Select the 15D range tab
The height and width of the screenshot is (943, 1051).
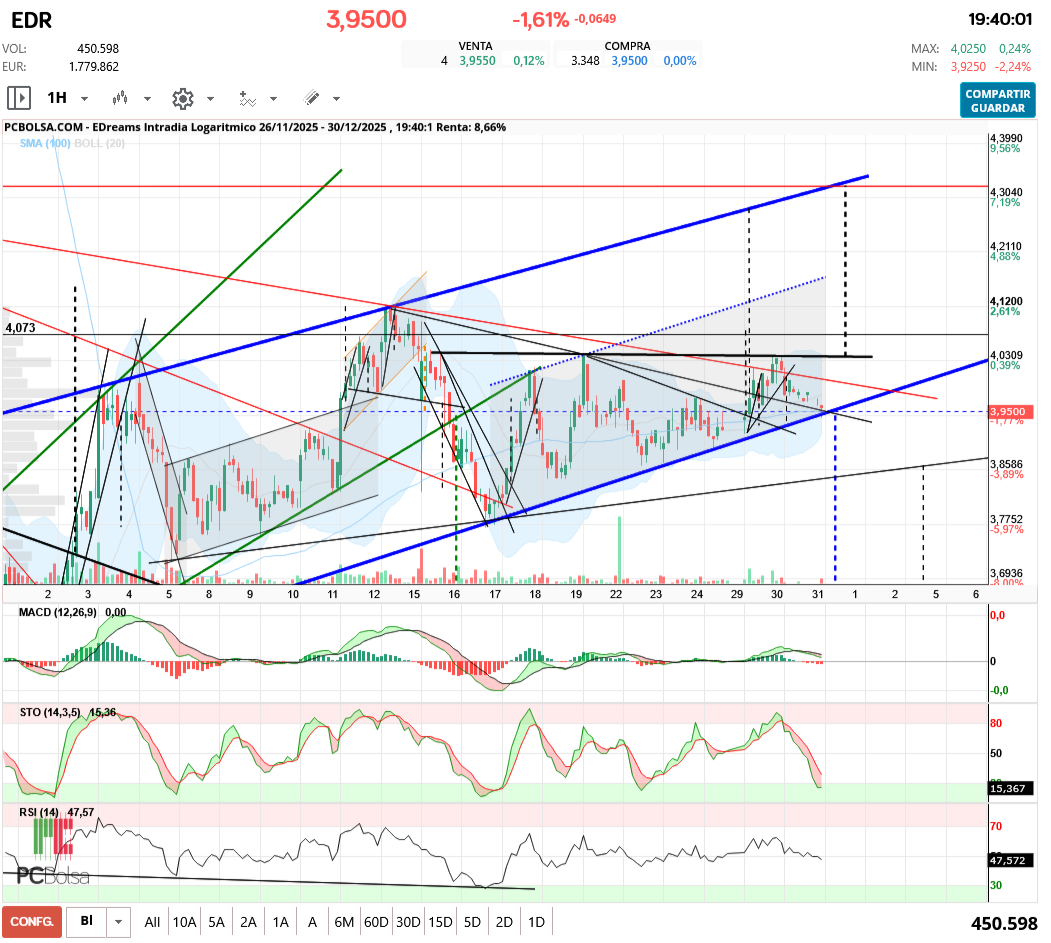(x=440, y=922)
